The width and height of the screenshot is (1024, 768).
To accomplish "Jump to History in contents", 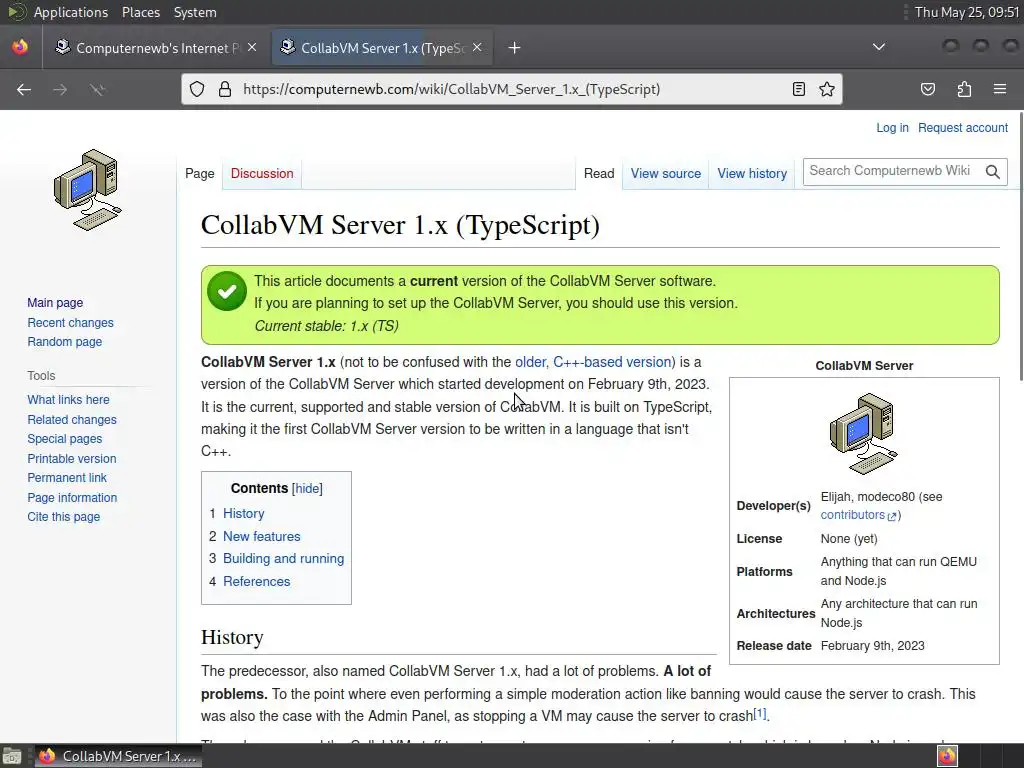I will tap(244, 514).
